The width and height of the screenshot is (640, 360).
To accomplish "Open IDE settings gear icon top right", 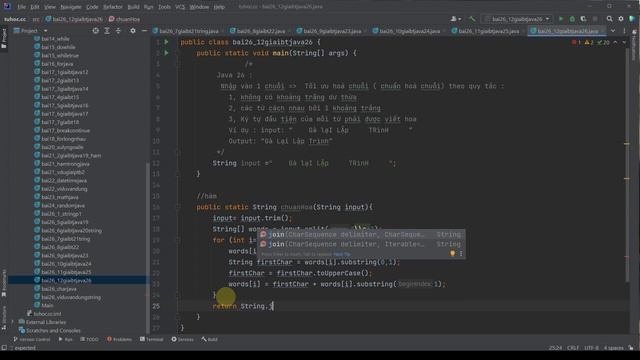I will coord(621,19).
